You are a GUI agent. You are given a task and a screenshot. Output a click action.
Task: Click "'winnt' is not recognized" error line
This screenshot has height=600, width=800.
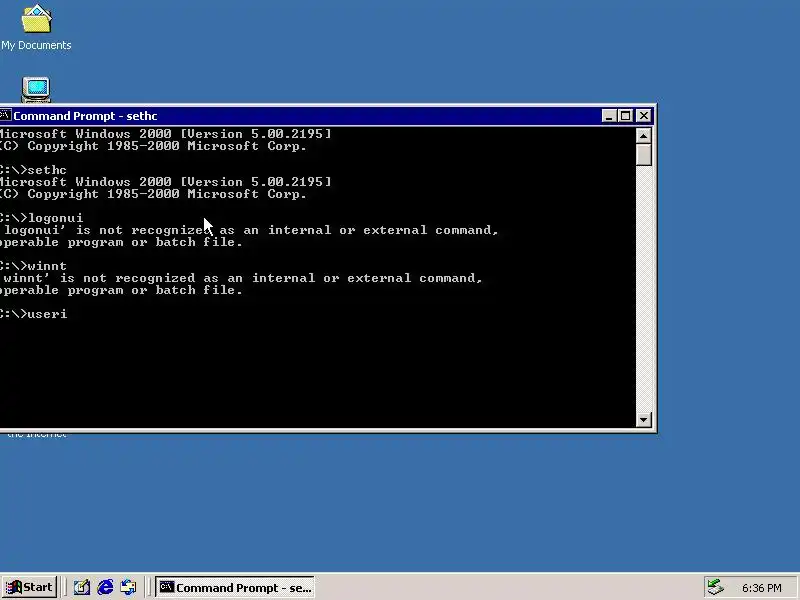(241, 278)
